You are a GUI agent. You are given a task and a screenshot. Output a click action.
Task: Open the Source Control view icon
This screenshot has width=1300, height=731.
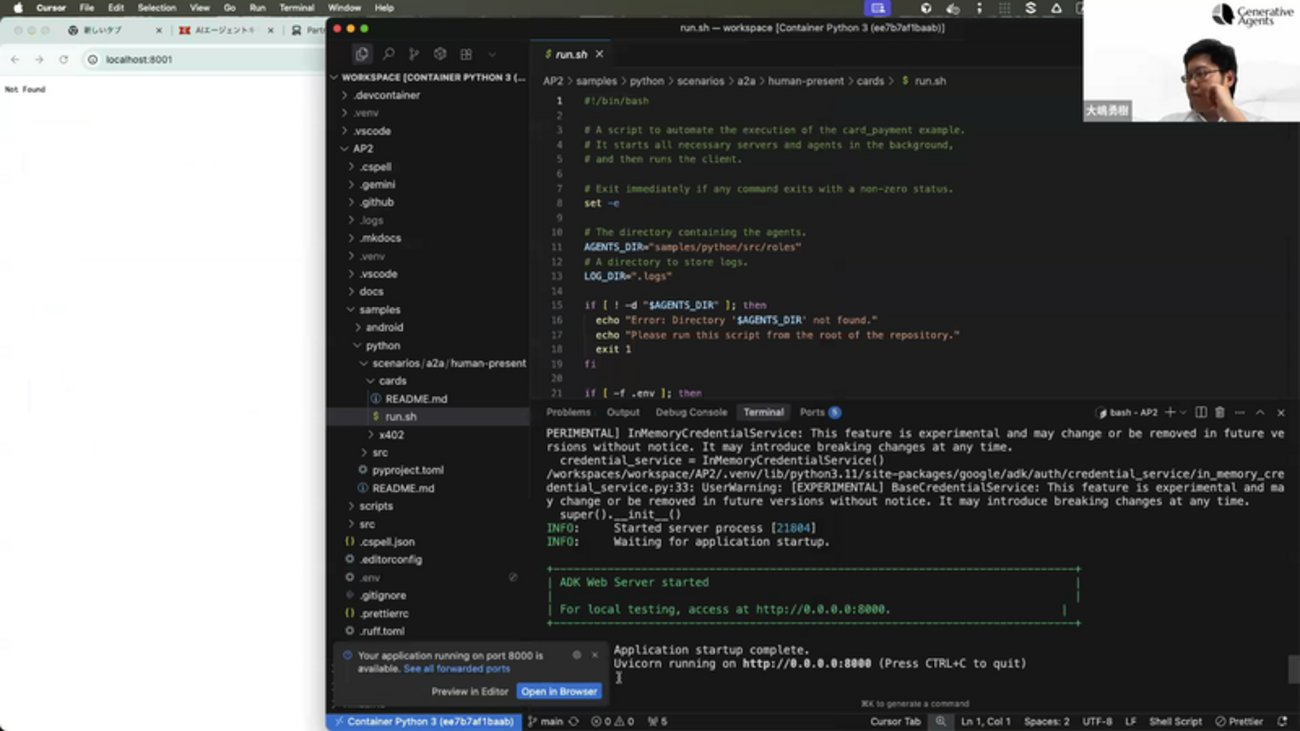coord(414,54)
